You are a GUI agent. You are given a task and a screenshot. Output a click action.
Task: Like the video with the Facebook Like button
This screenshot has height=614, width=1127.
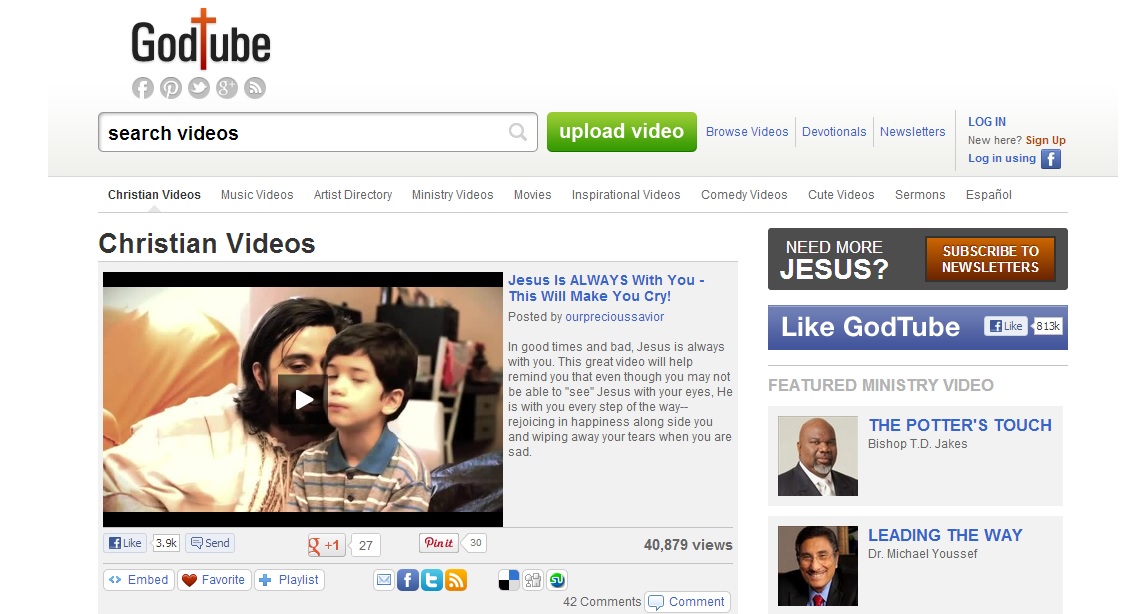(126, 543)
